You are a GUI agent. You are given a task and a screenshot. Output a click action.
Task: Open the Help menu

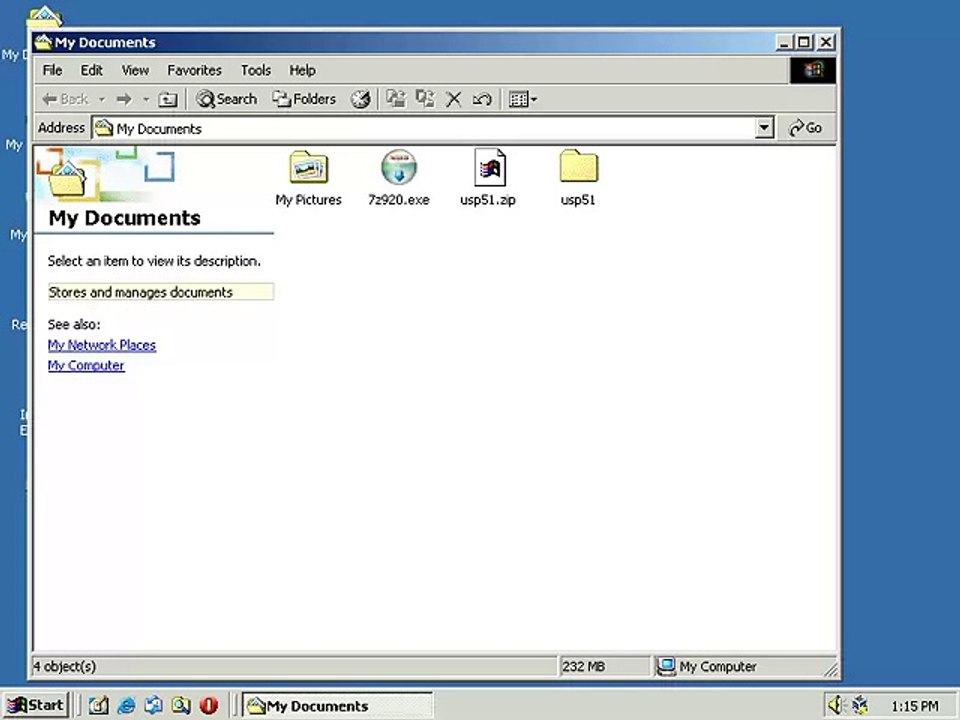click(x=302, y=70)
